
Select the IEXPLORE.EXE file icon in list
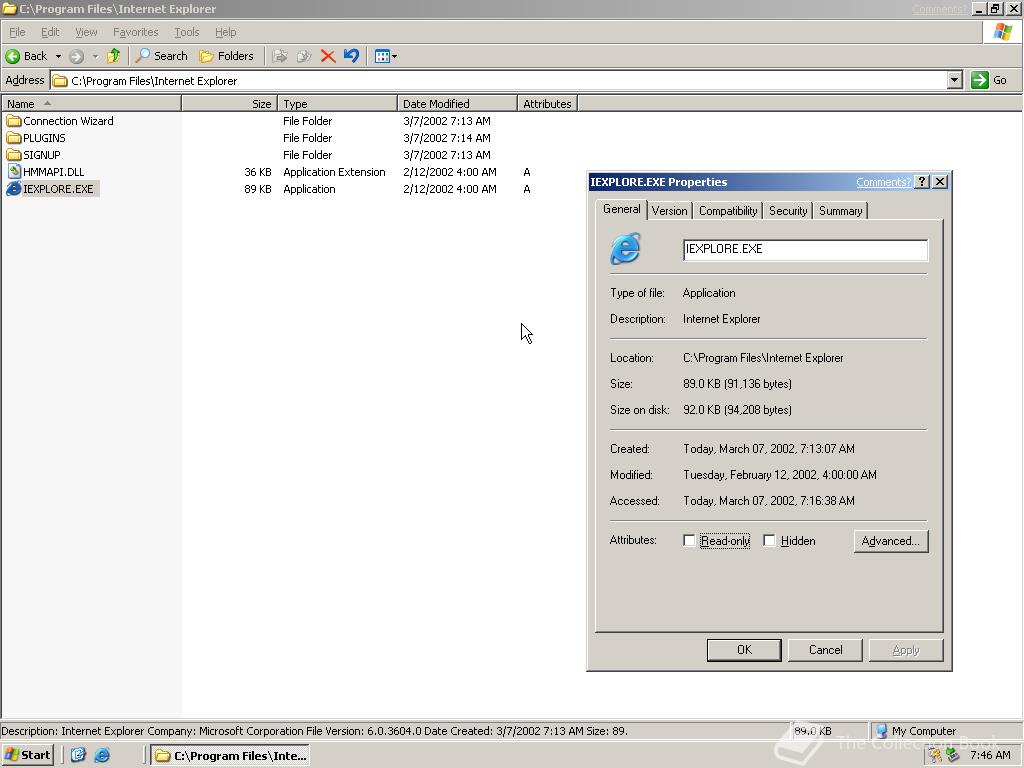point(14,189)
